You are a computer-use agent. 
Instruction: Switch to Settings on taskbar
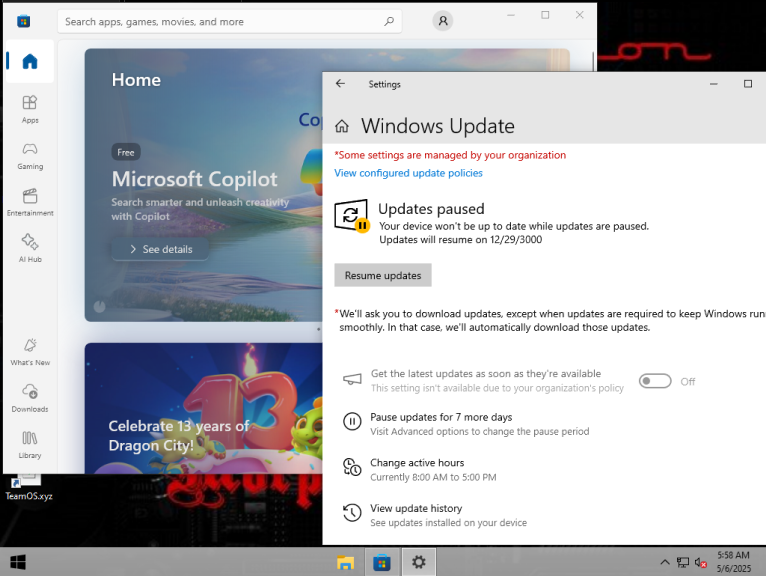coord(419,562)
